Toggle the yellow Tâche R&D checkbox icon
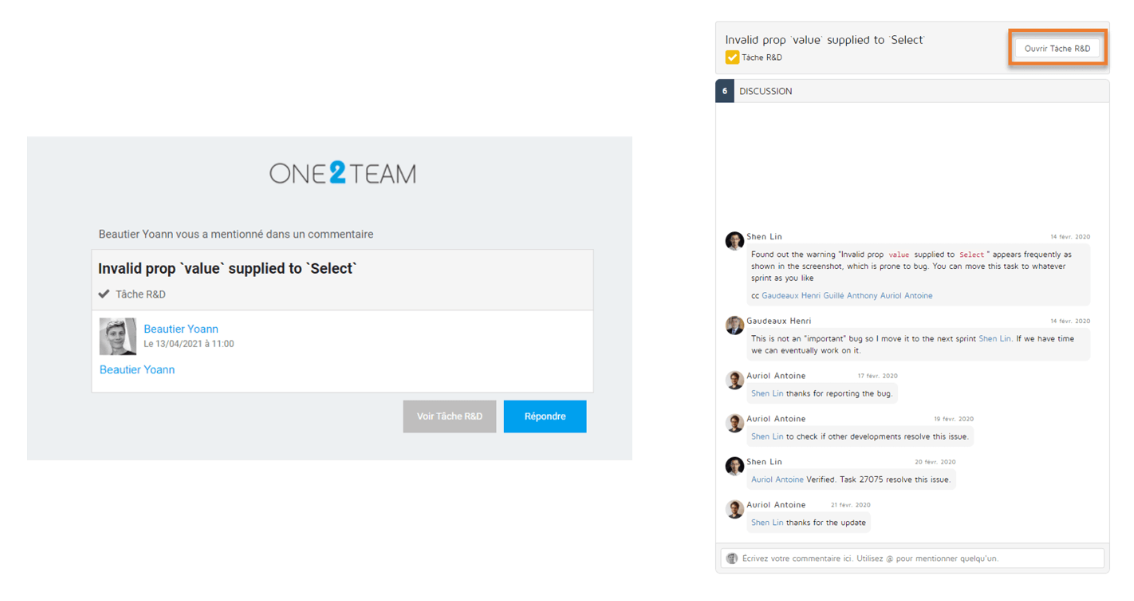This screenshot has height=601, width=1134. click(x=732, y=58)
